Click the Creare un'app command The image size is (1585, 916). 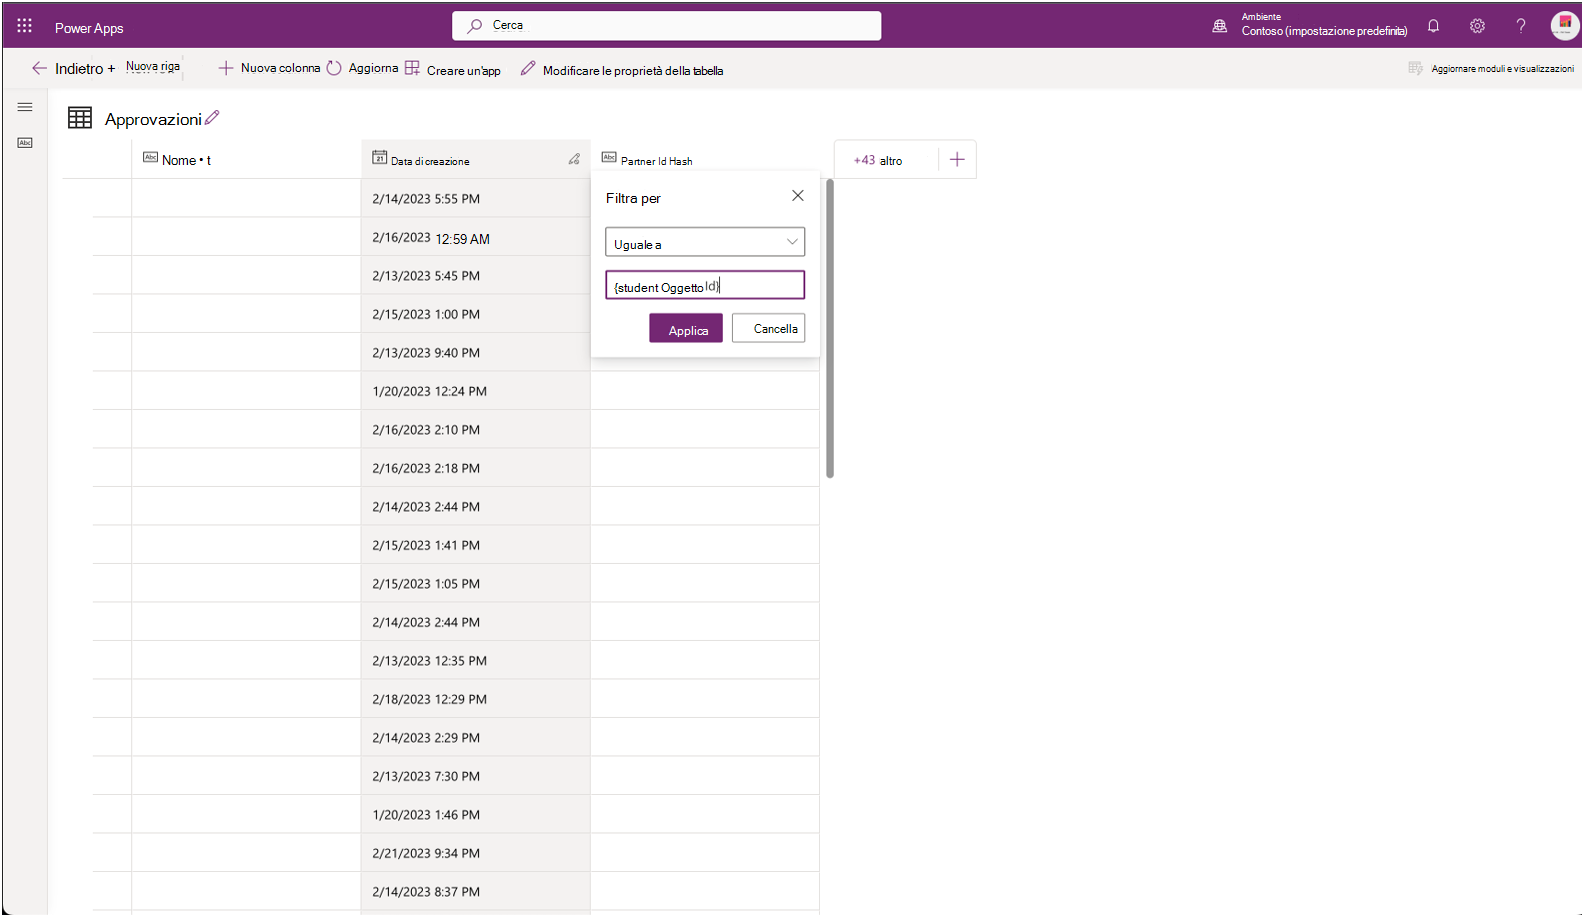pyautogui.click(x=453, y=69)
